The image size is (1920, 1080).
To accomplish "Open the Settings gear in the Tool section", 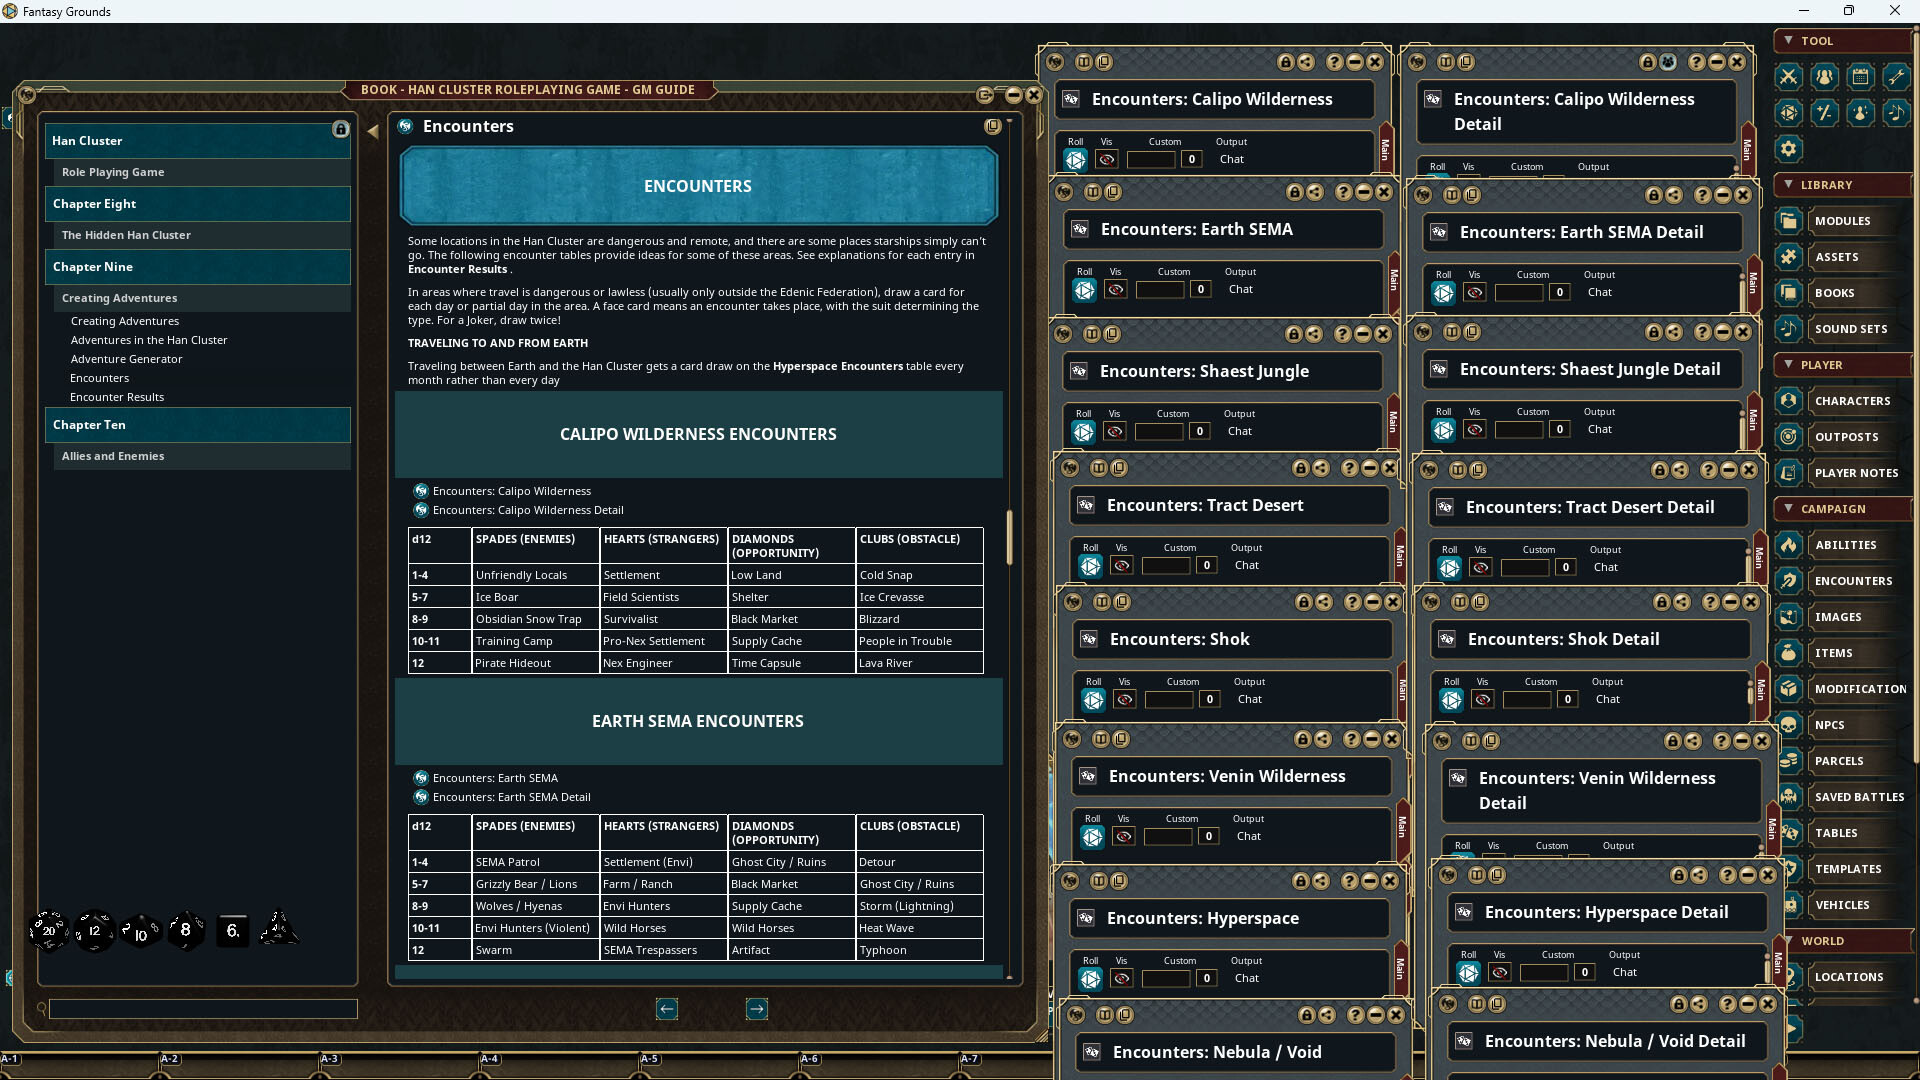I will tap(1789, 148).
